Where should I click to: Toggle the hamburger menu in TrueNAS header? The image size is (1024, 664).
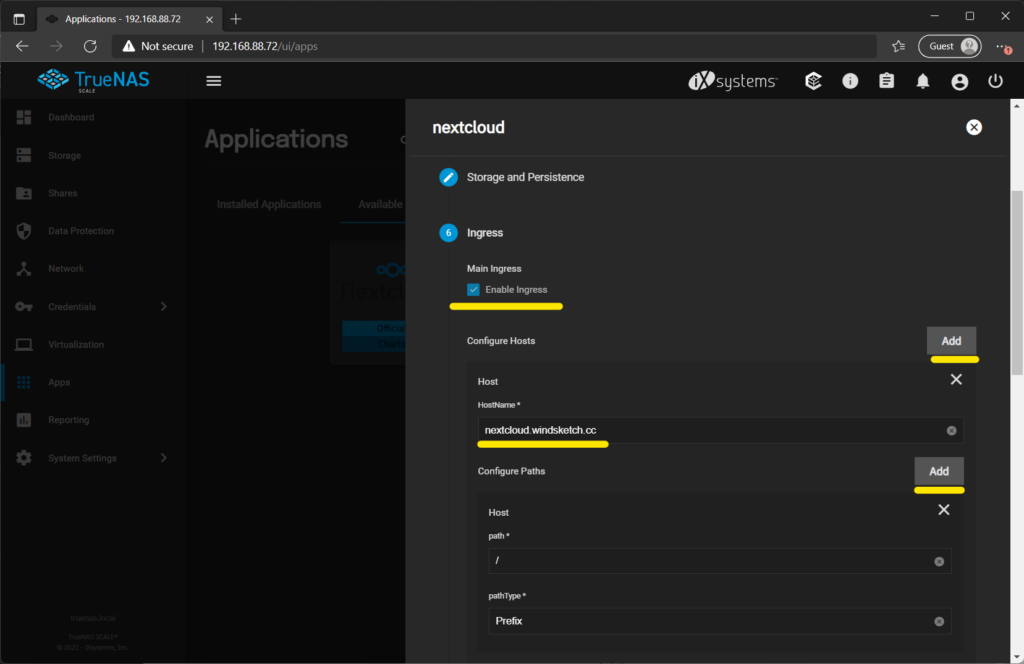click(x=213, y=81)
